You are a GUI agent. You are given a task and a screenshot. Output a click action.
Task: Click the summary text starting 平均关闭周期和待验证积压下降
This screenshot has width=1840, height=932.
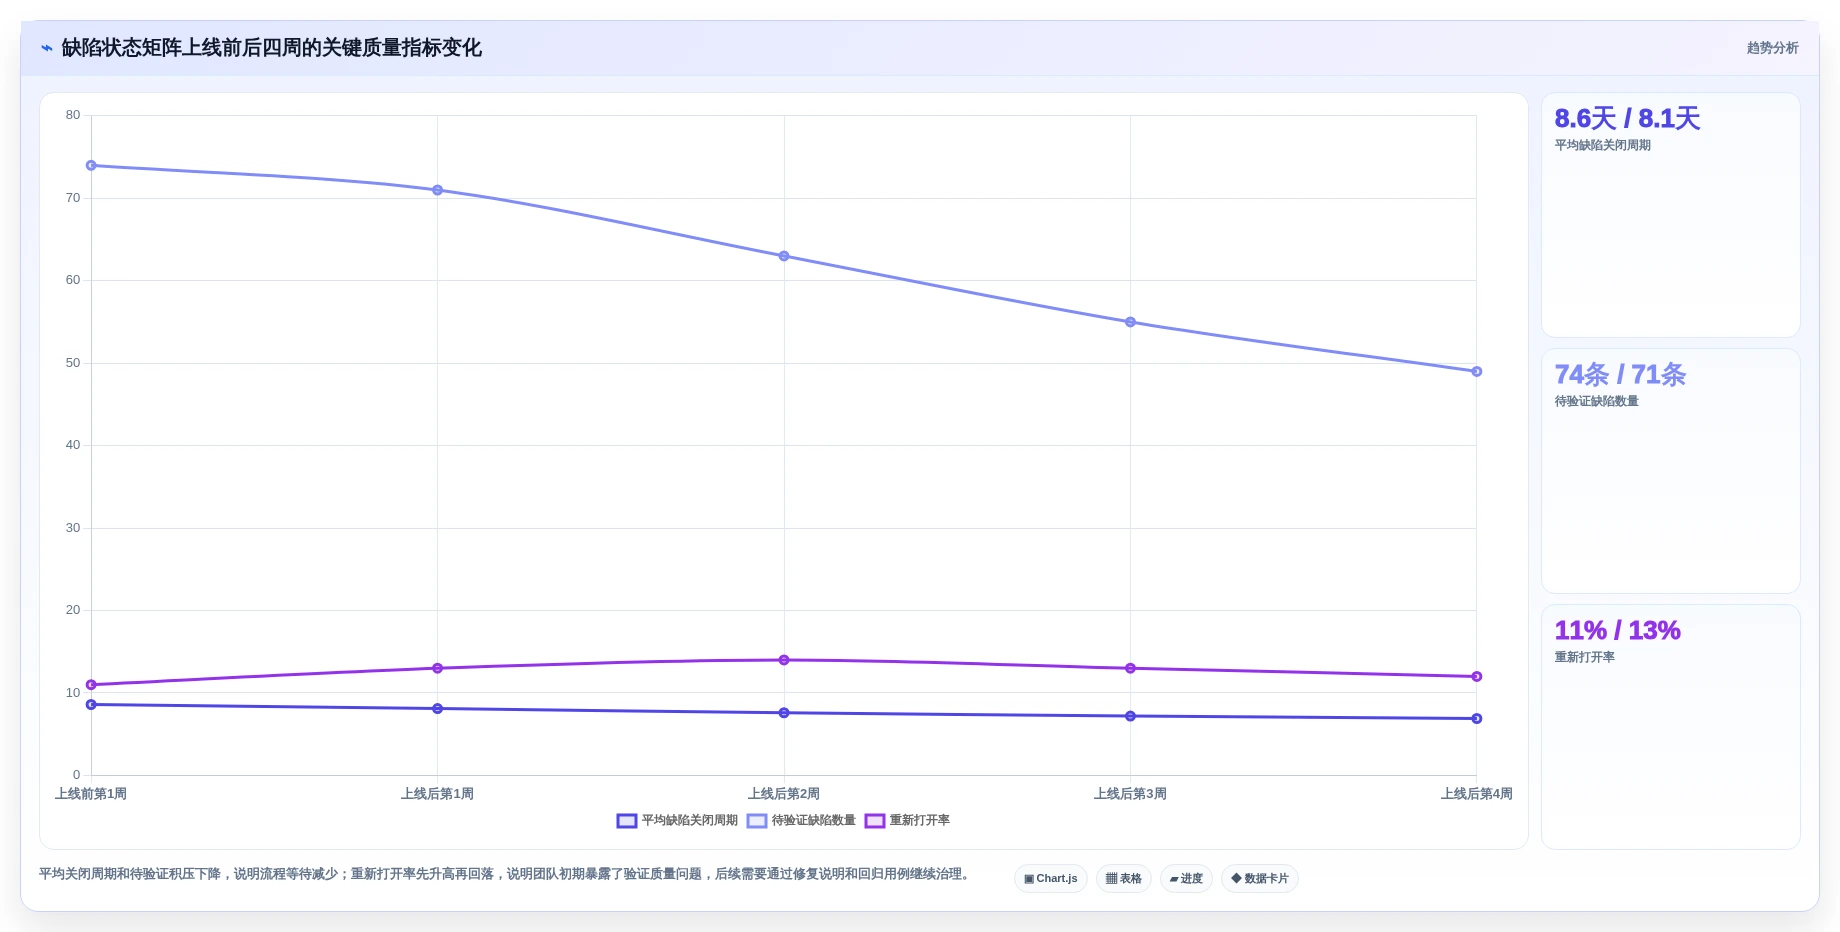pyautogui.click(x=506, y=874)
